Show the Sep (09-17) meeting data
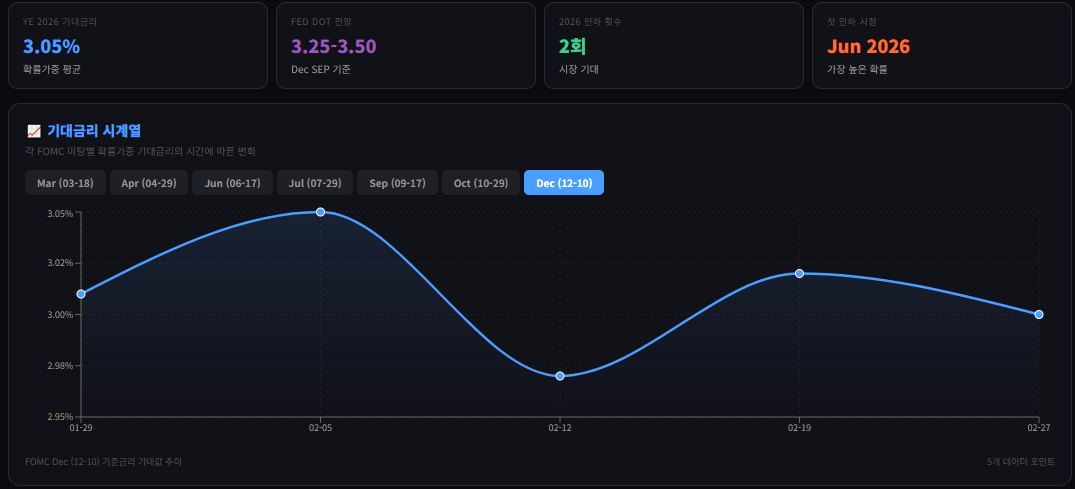This screenshot has height=489, width=1075. [397, 183]
